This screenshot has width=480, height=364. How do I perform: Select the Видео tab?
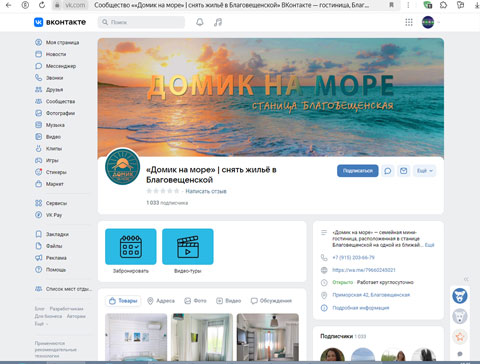point(229,301)
